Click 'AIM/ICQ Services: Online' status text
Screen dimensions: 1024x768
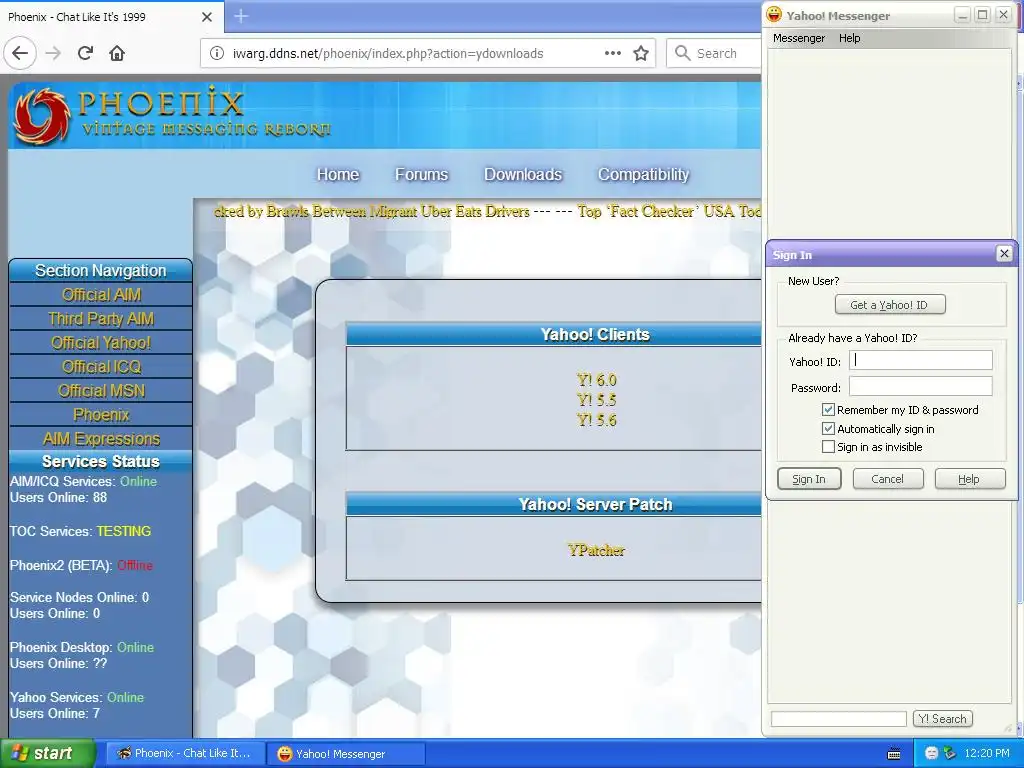click(83, 481)
